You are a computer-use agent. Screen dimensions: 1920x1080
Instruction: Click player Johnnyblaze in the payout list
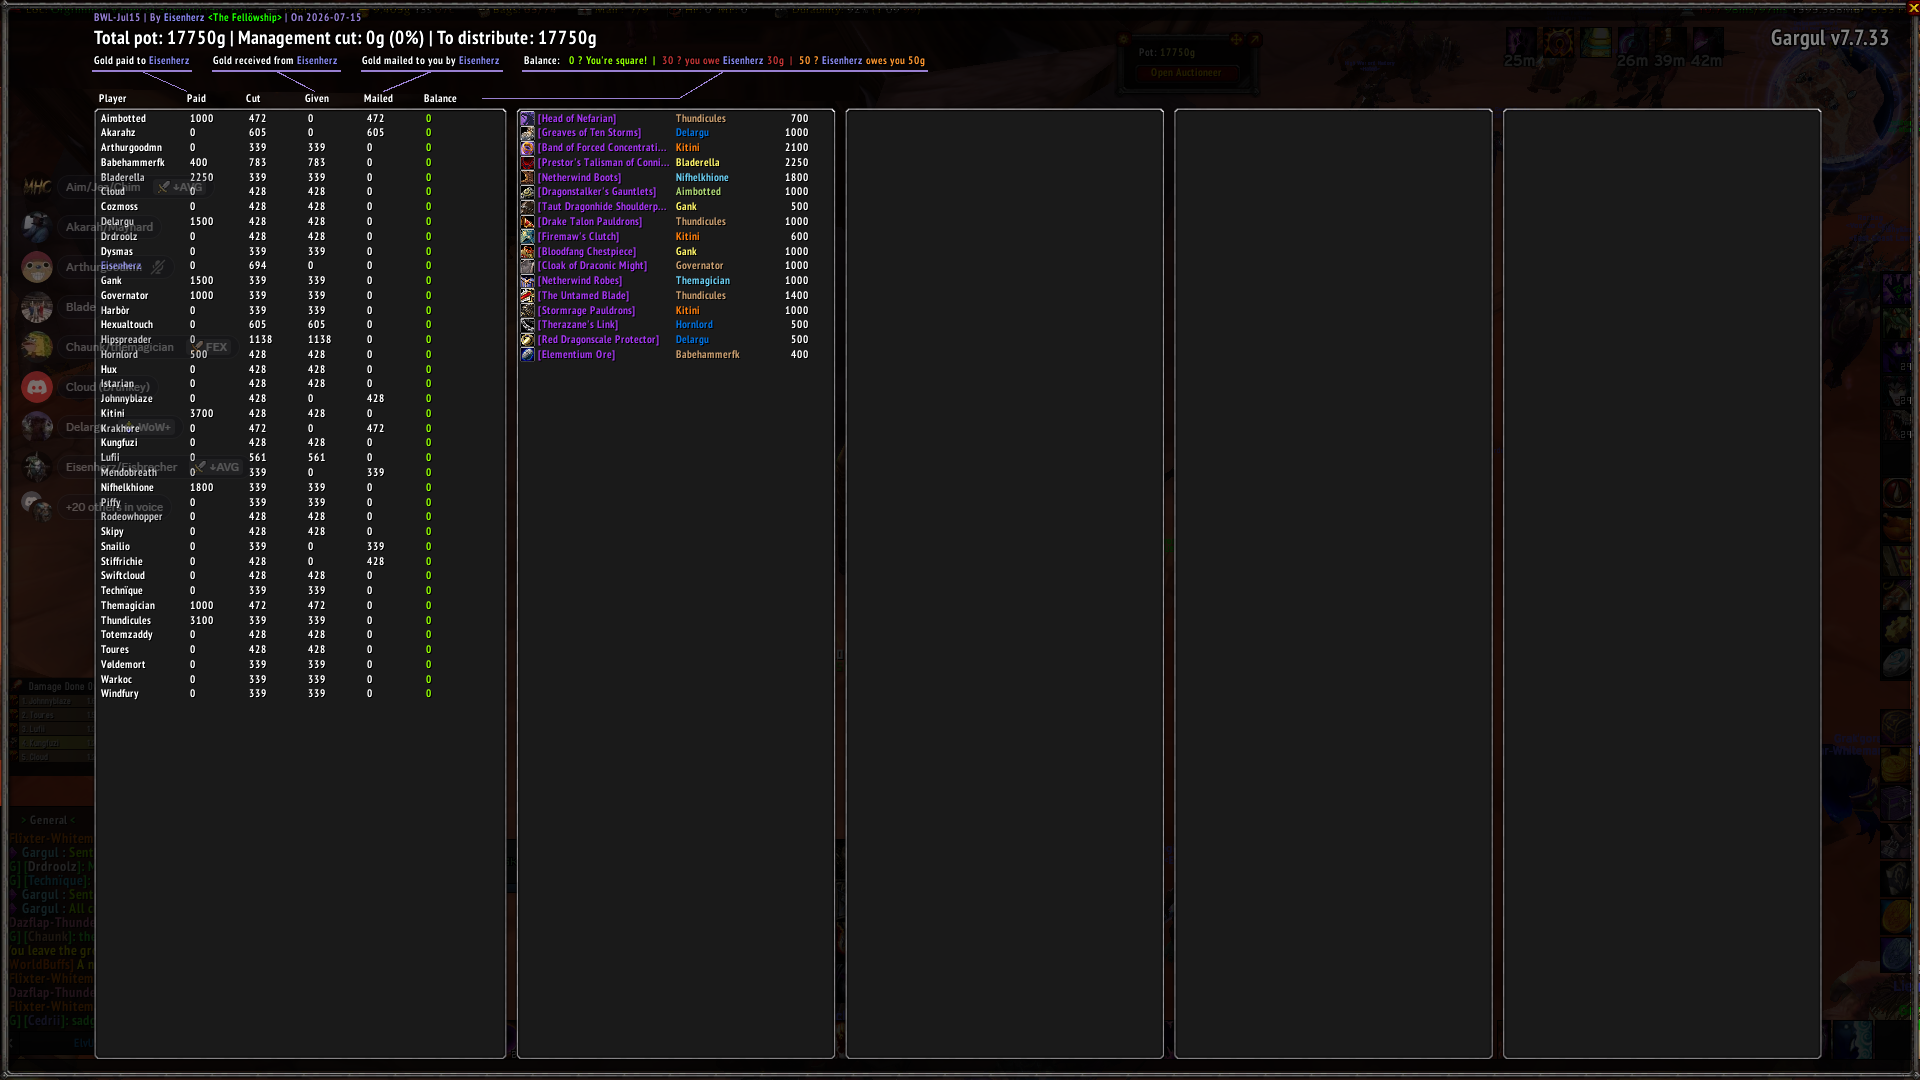coord(126,399)
